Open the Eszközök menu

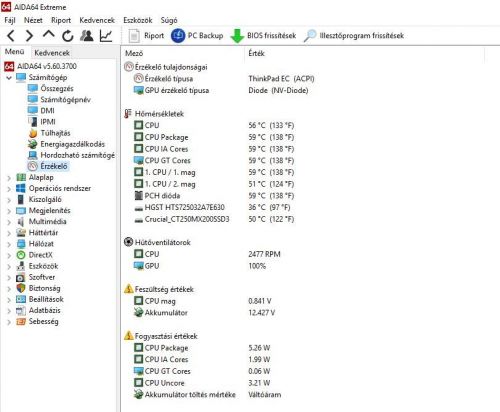[138, 20]
